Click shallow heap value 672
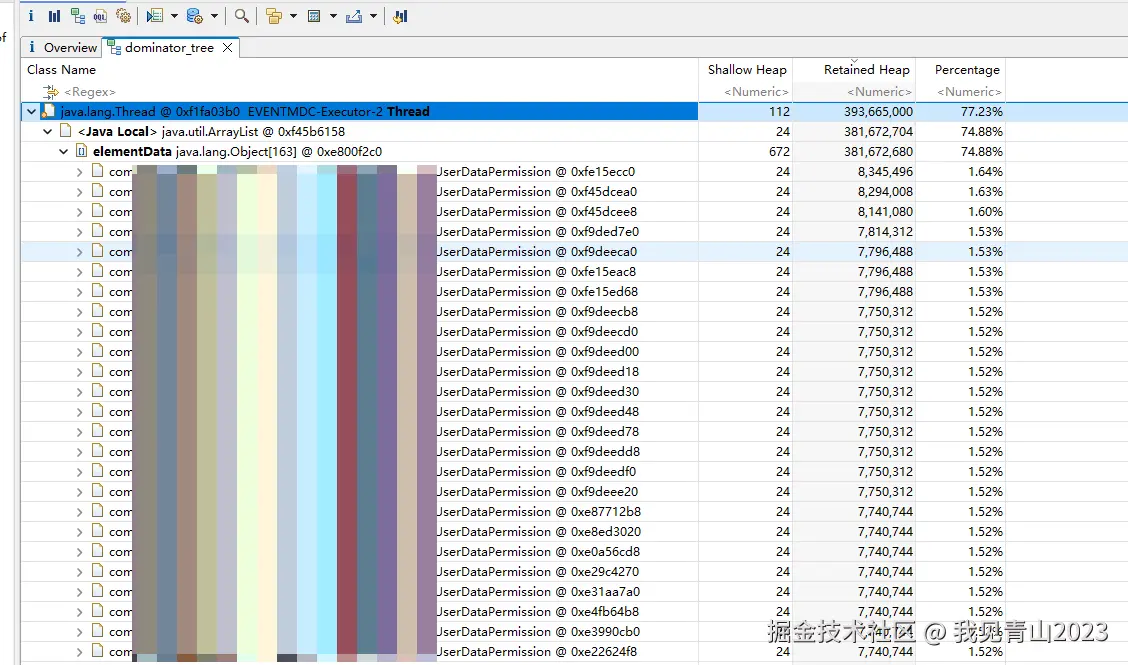The height and width of the screenshot is (665, 1128). coord(779,152)
